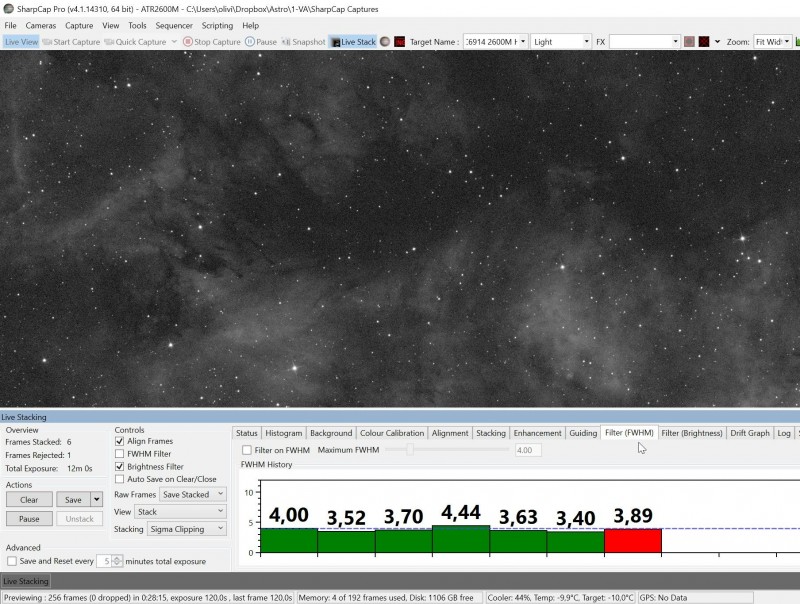Click the Pause button in Actions
This screenshot has width=800, height=604.
[x=29, y=519]
